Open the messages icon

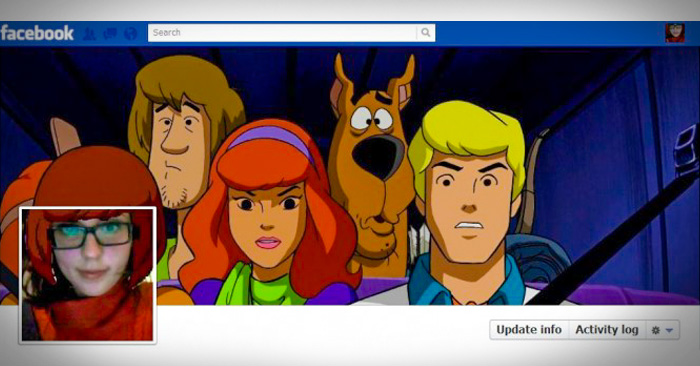pos(110,33)
